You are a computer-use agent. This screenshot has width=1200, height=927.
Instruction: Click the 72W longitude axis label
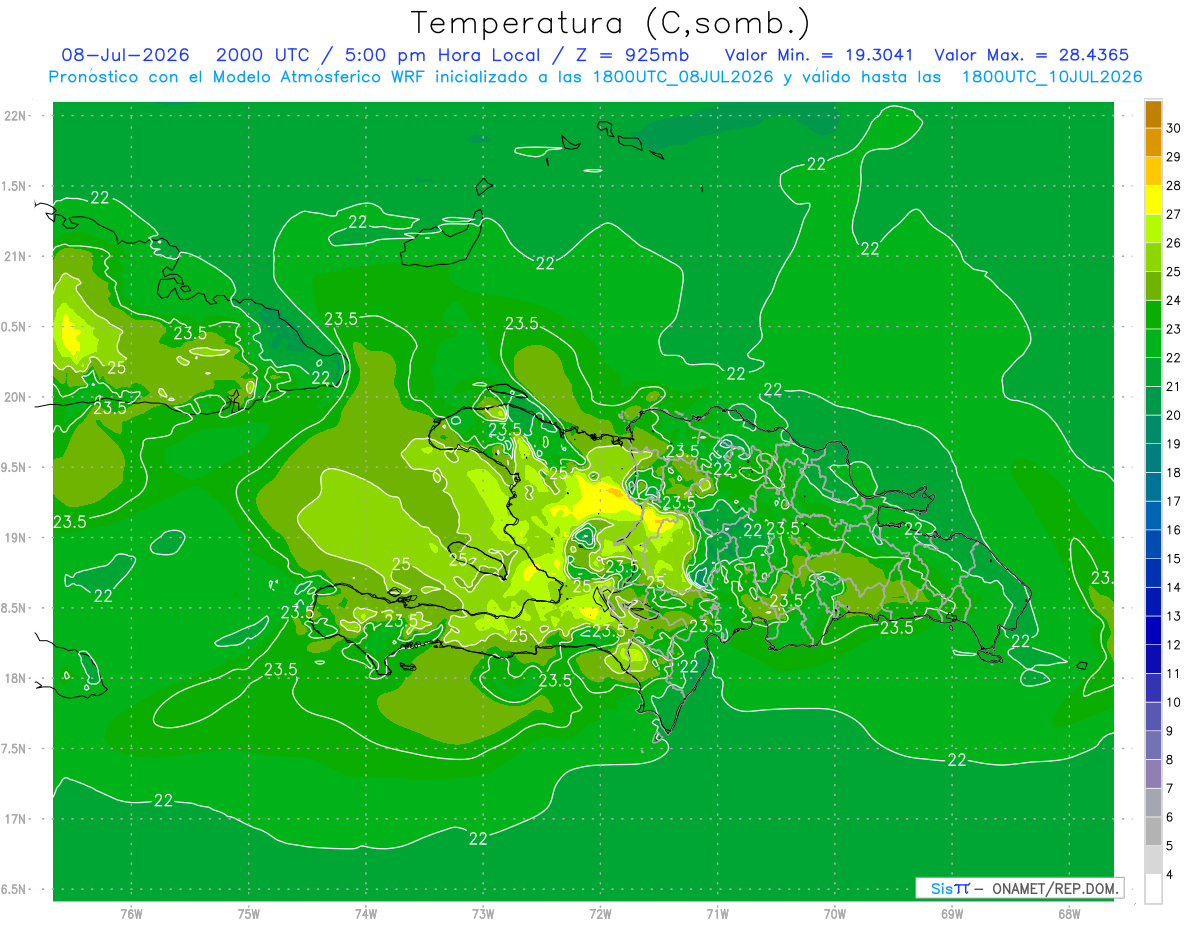pos(600,914)
